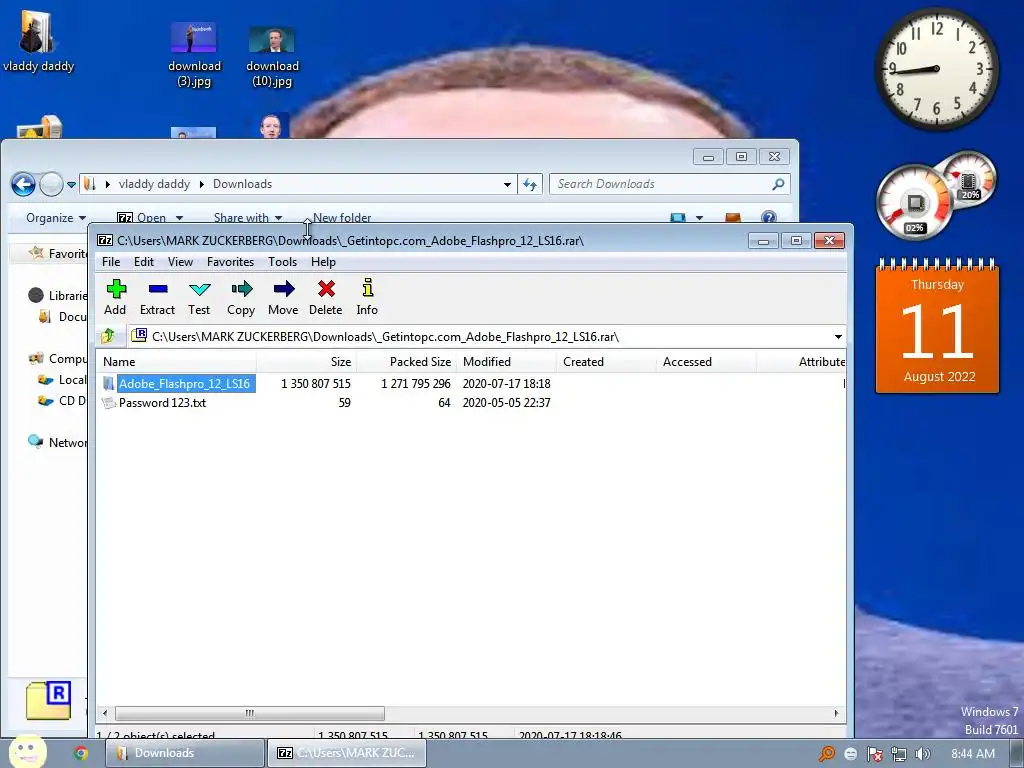Open the View menu

click(x=180, y=262)
